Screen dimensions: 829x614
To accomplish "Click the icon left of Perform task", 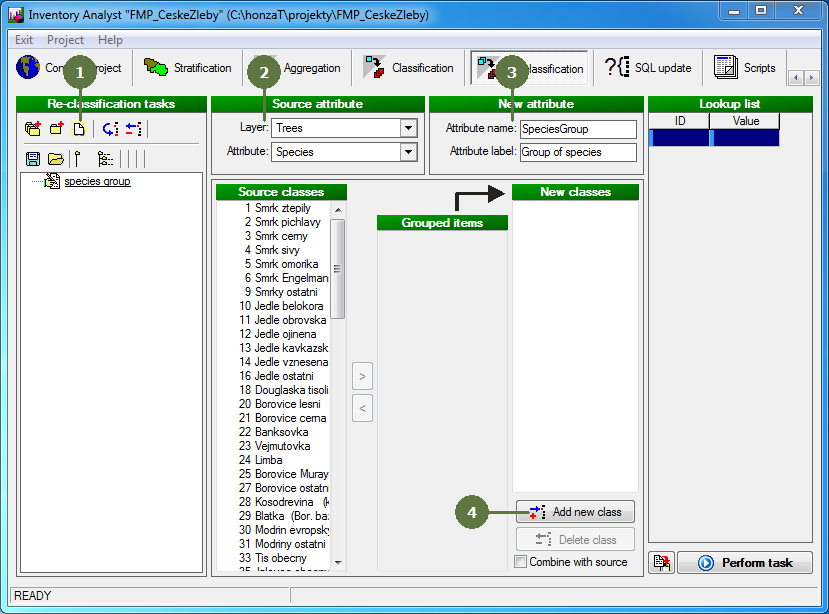I will 661,563.
